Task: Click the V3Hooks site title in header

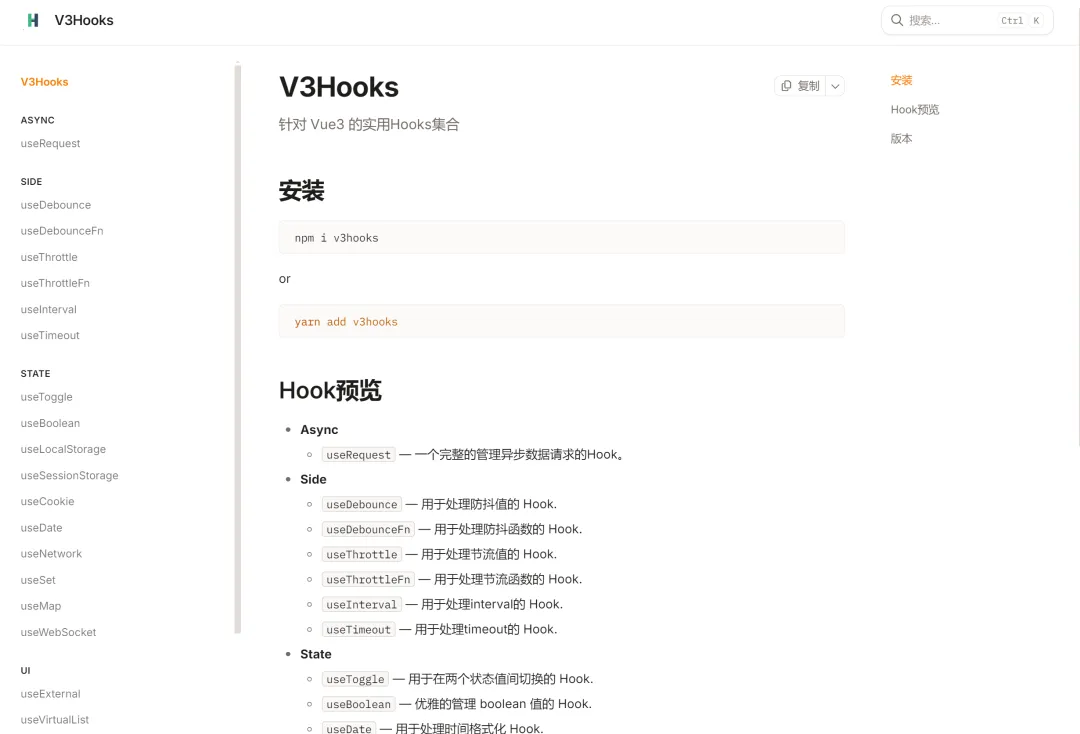Action: (x=84, y=20)
